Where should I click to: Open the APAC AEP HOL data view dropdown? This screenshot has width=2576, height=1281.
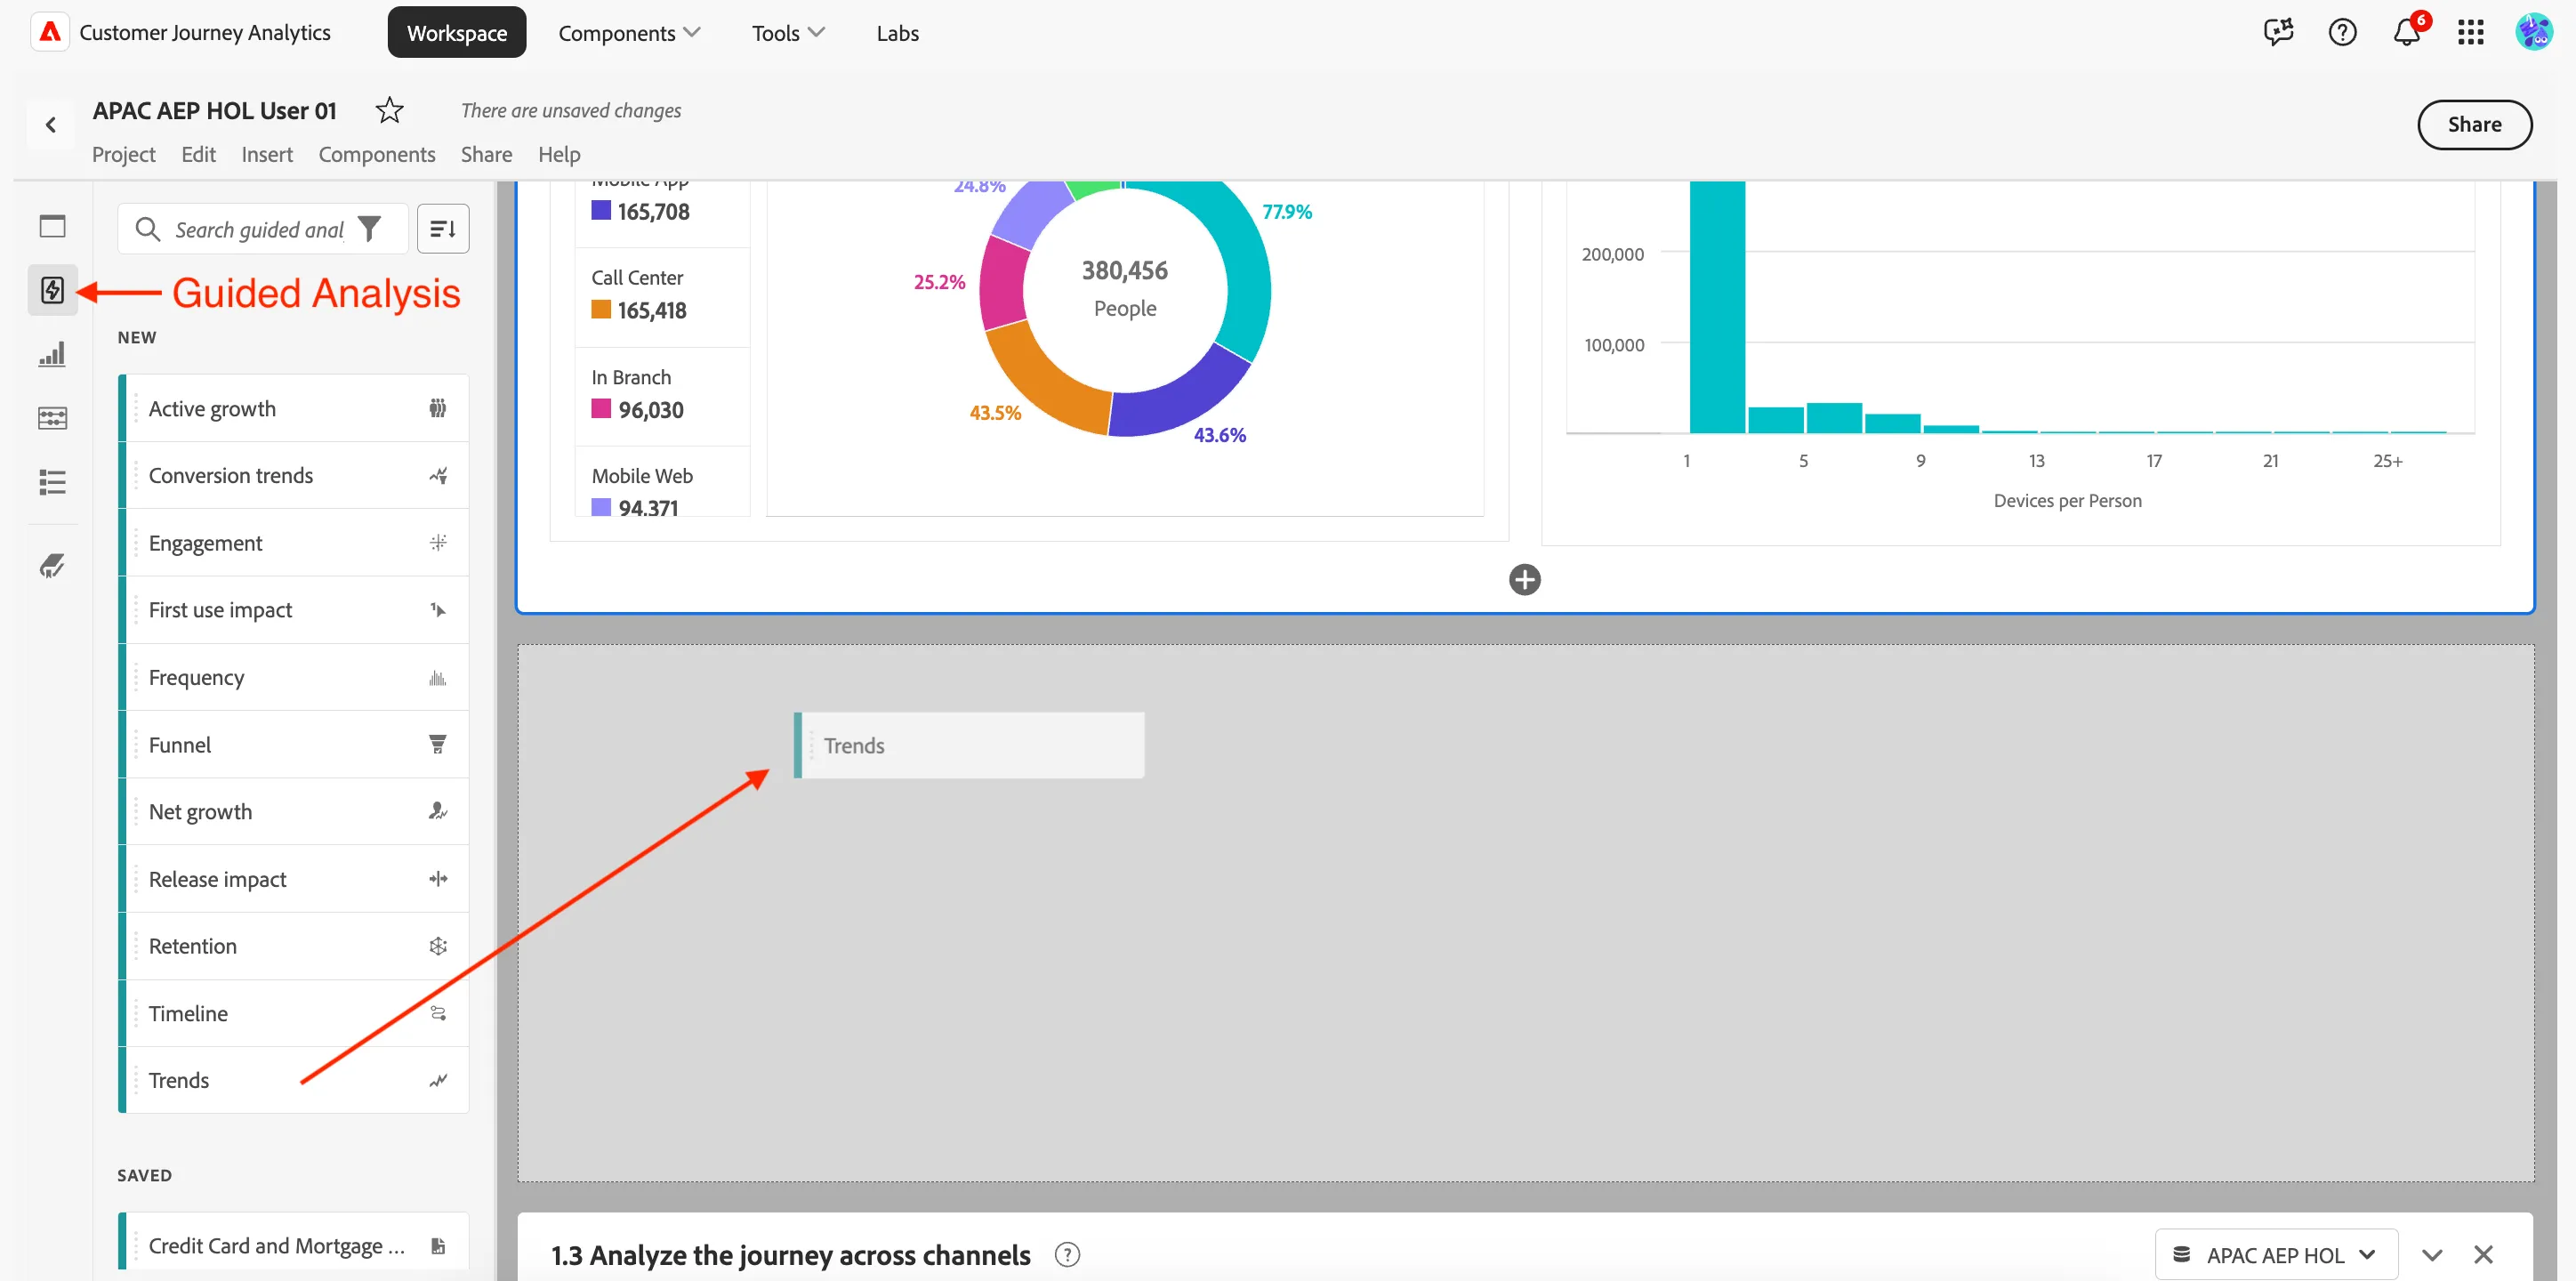[2275, 1255]
